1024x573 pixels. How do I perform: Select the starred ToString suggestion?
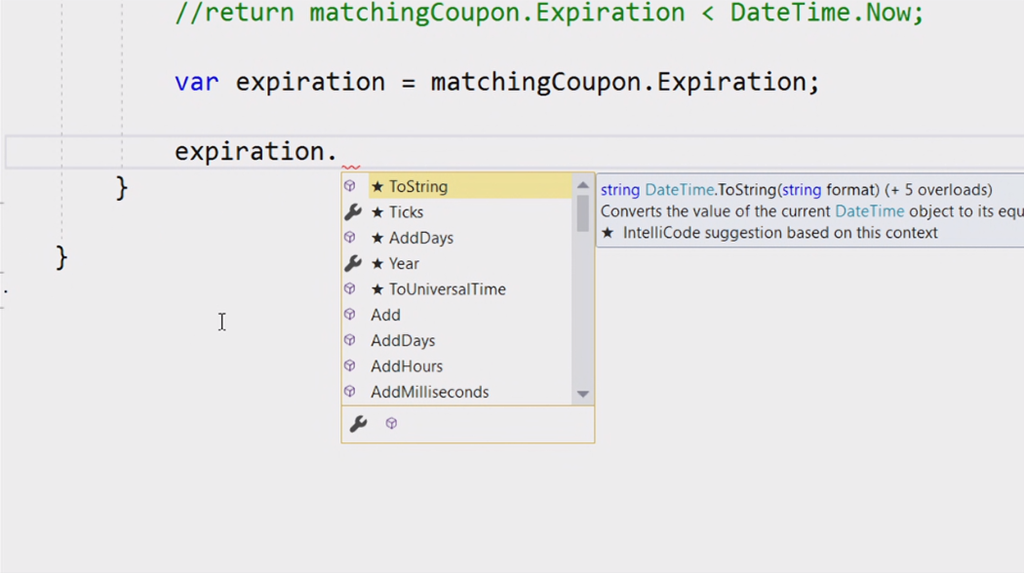pyautogui.click(x=418, y=186)
